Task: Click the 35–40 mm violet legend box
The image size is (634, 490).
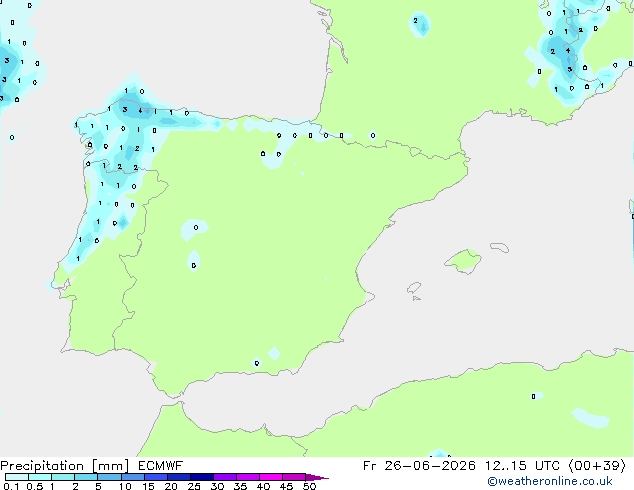Action: 248,477
